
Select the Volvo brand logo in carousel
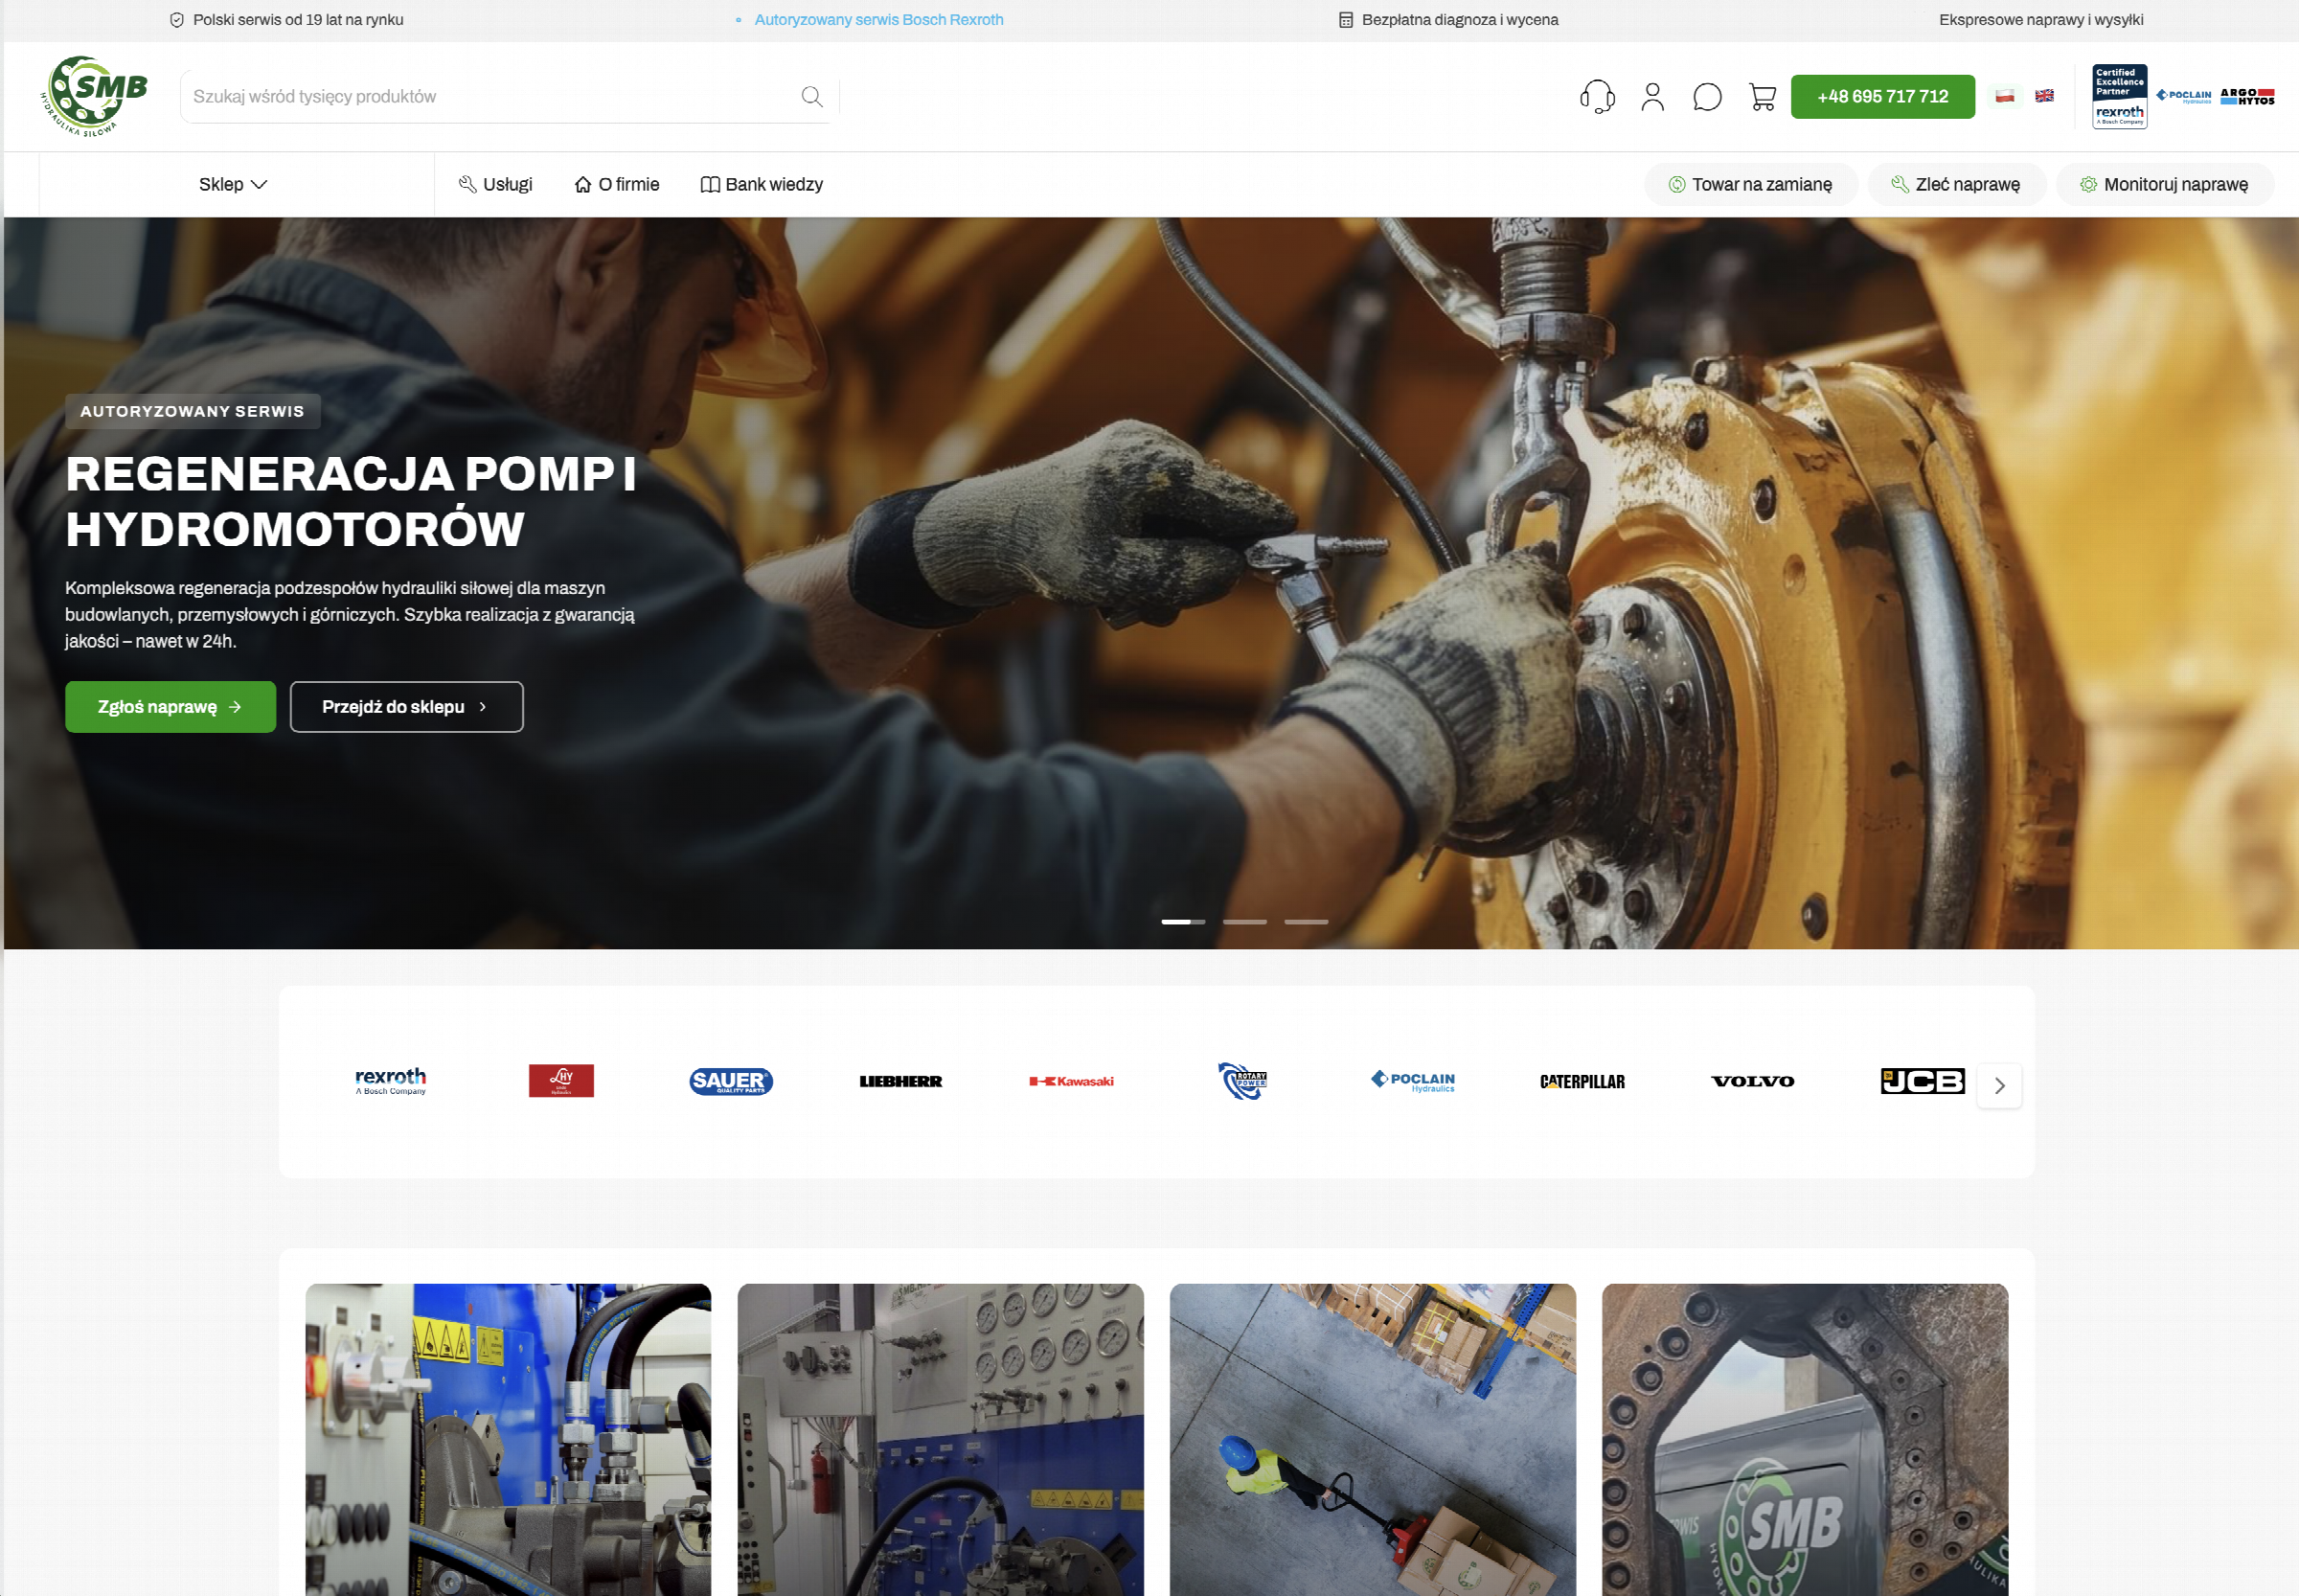(1752, 1081)
